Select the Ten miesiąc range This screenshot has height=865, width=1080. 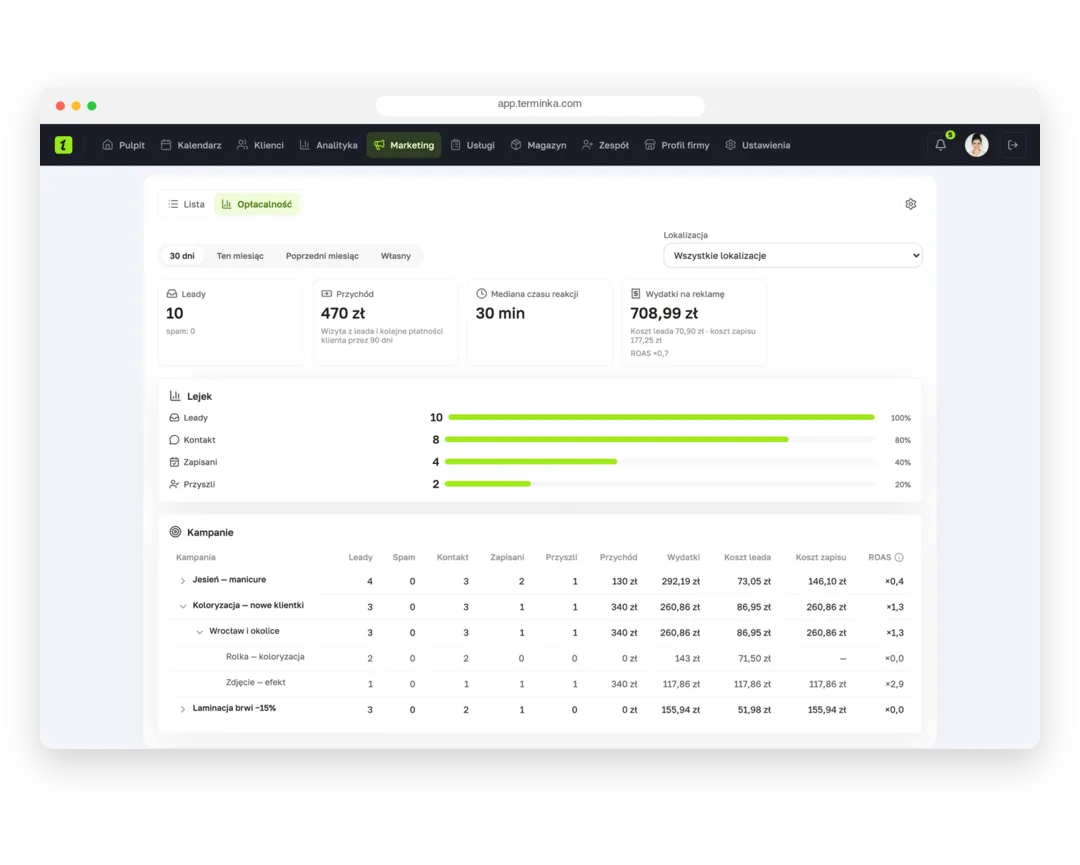(240, 256)
